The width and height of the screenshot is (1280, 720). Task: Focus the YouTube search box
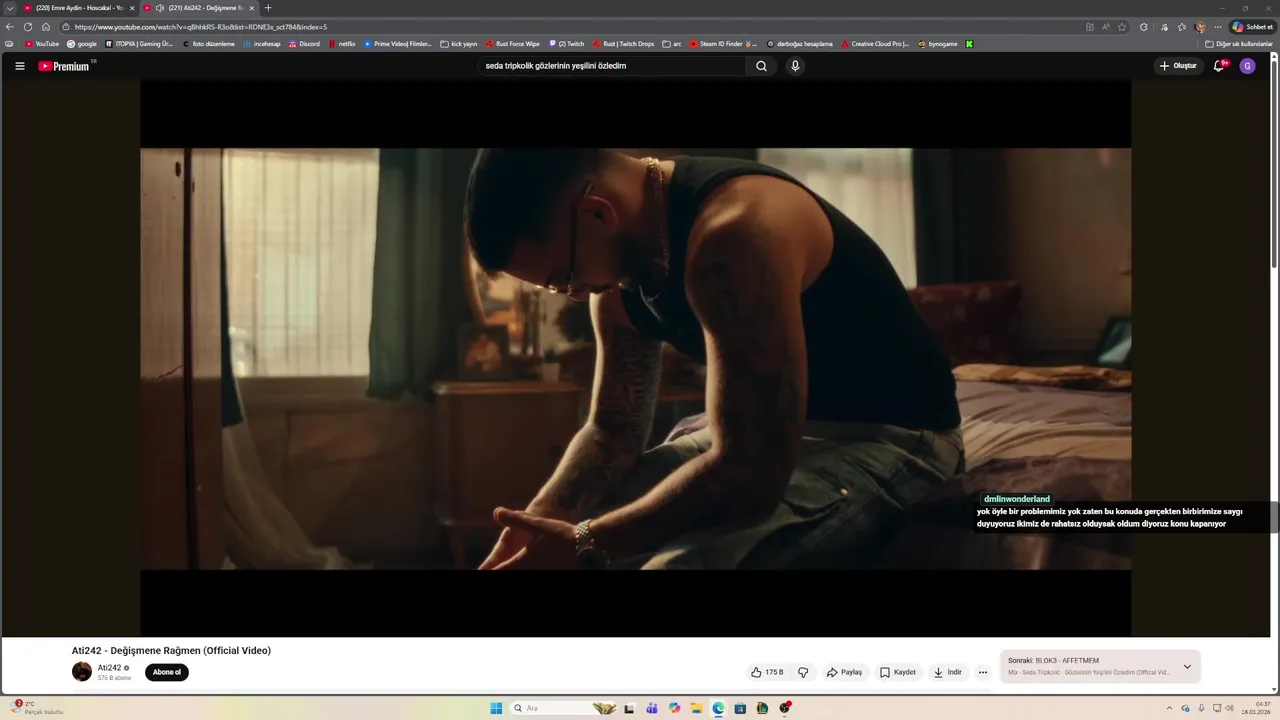(x=612, y=66)
